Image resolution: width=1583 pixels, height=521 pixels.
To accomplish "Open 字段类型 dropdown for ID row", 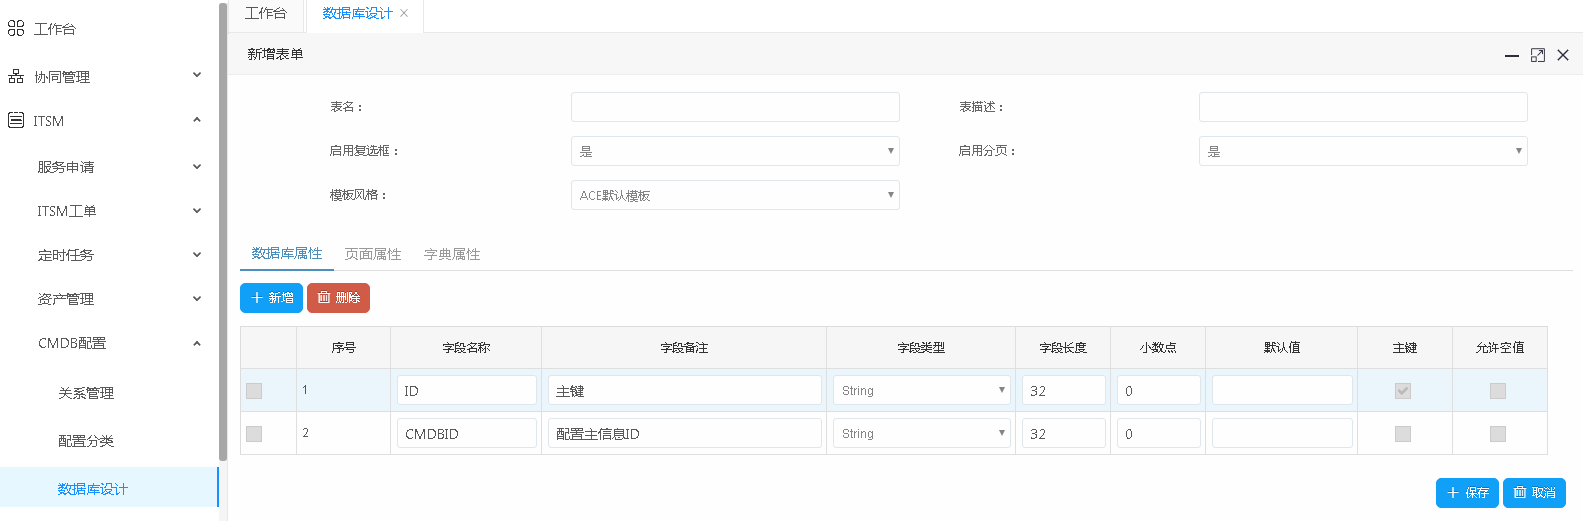I will coord(921,391).
